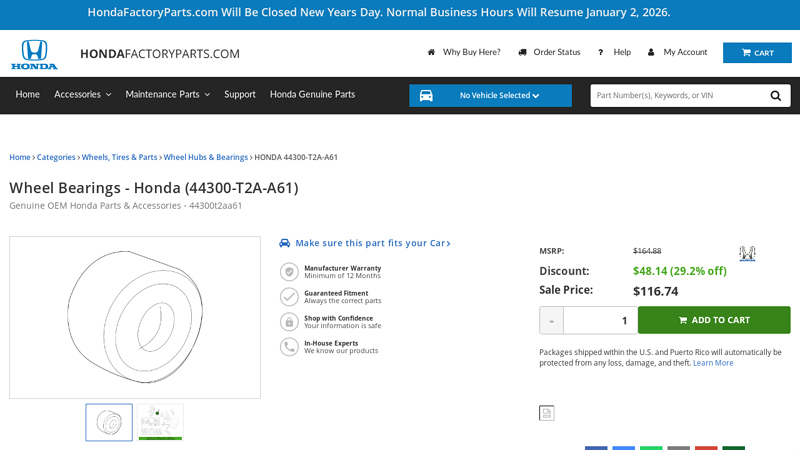800x450 pixels.
Task: Click the small document icon below shipping note
Action: [x=546, y=413]
